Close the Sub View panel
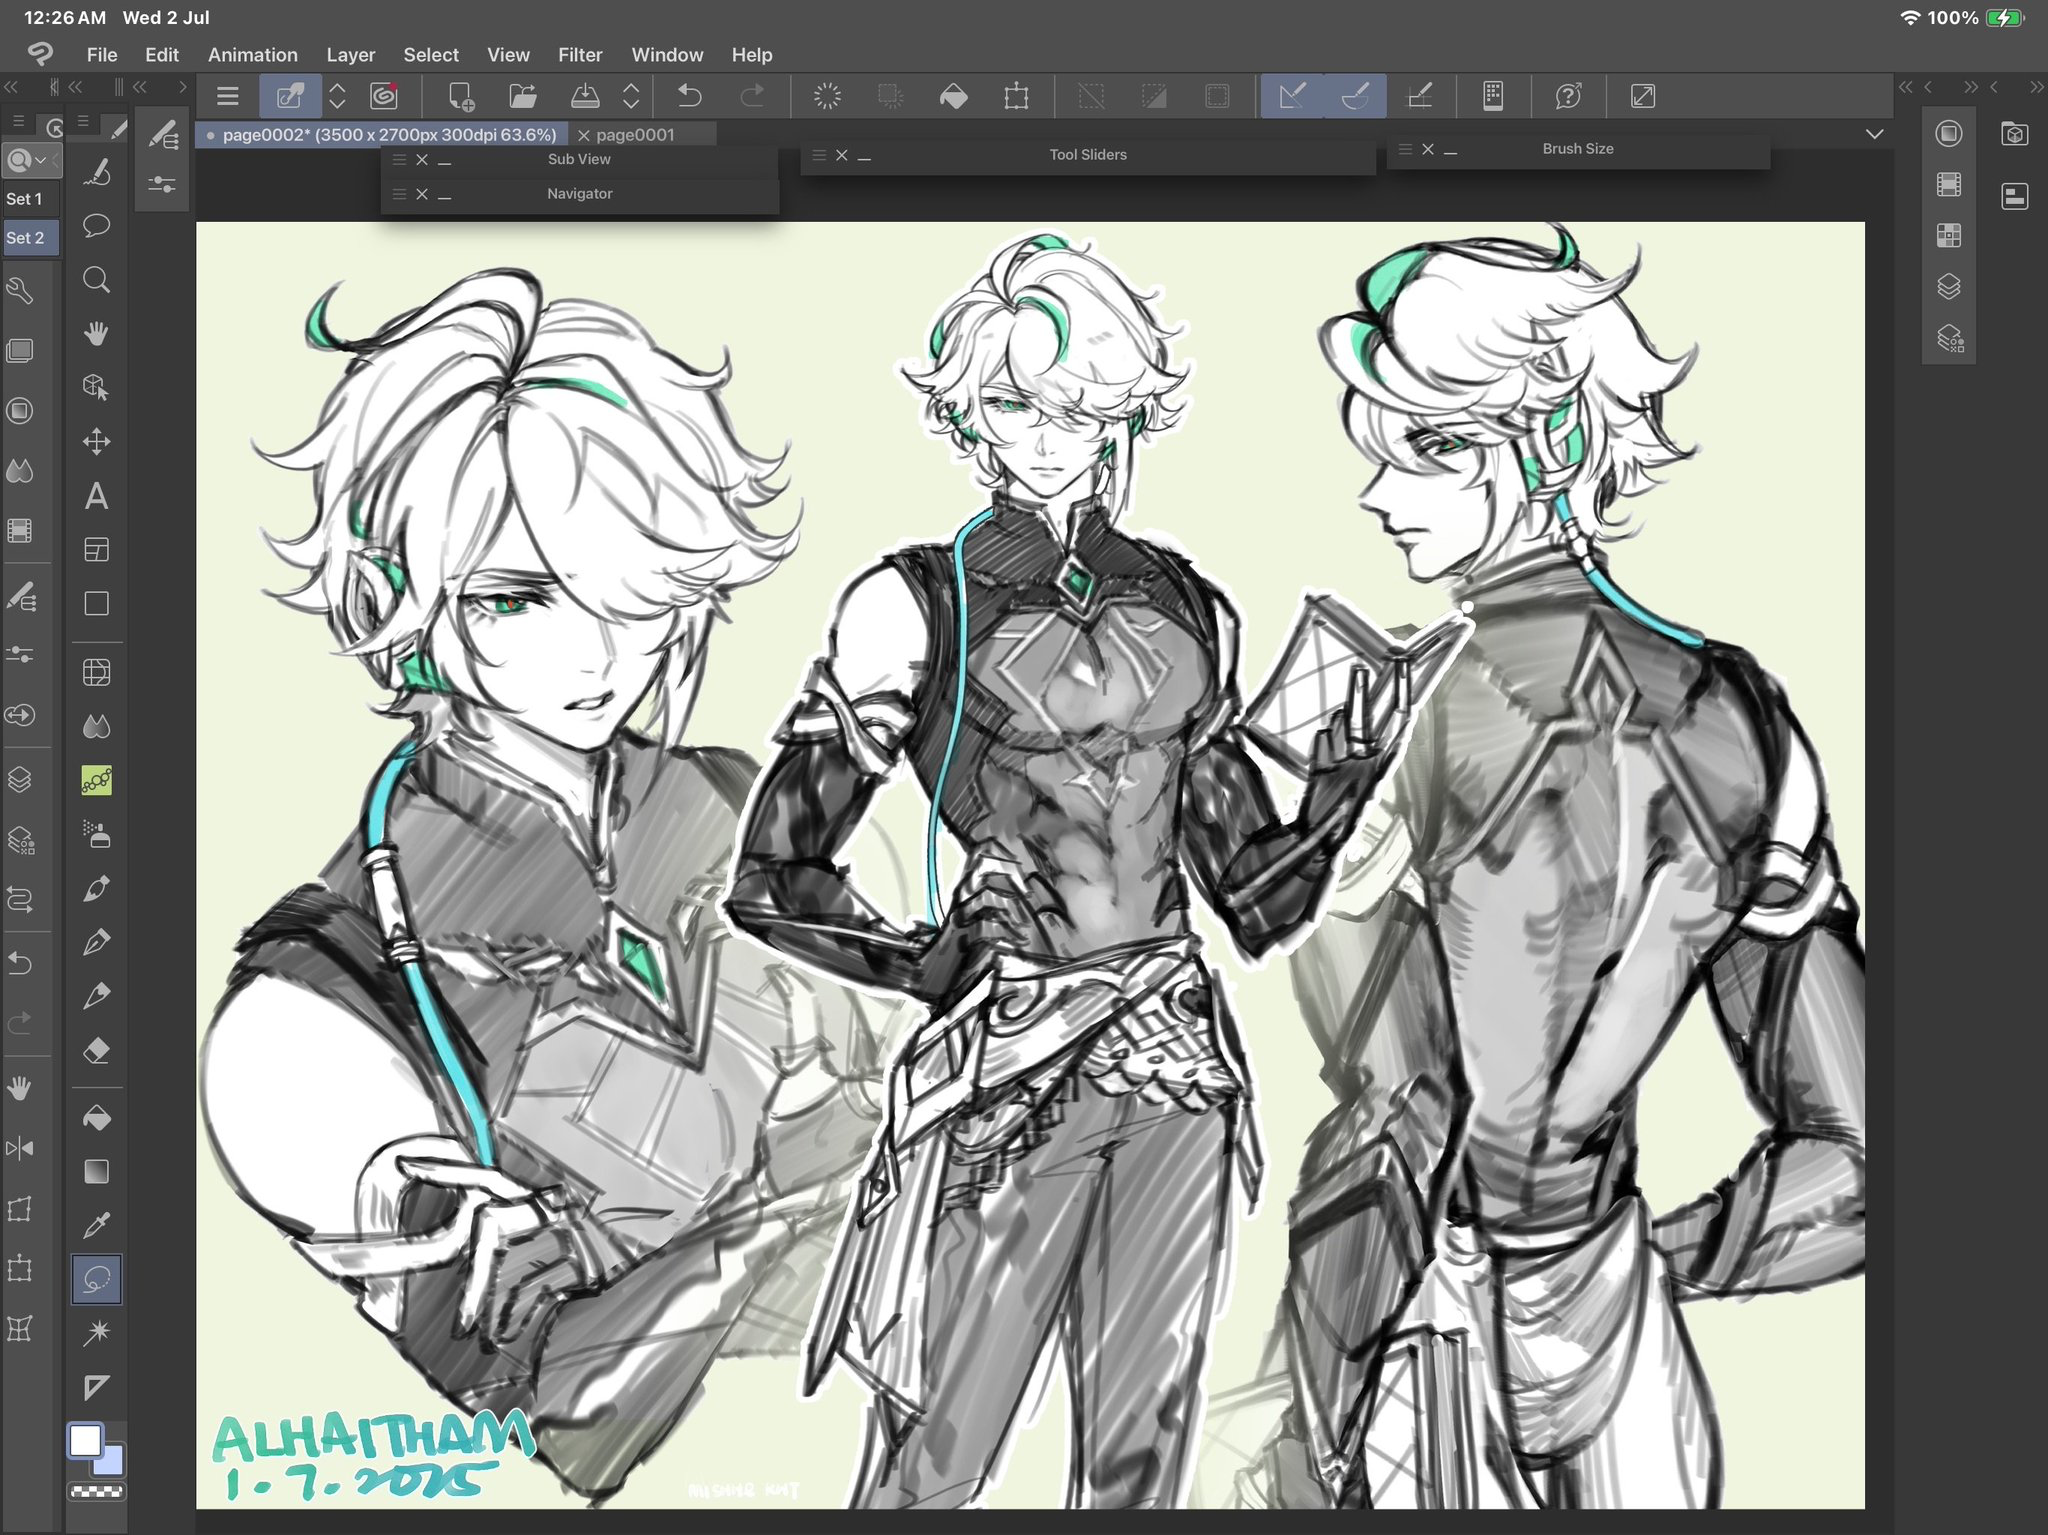Viewport: 2048px width, 1535px height. 422,159
